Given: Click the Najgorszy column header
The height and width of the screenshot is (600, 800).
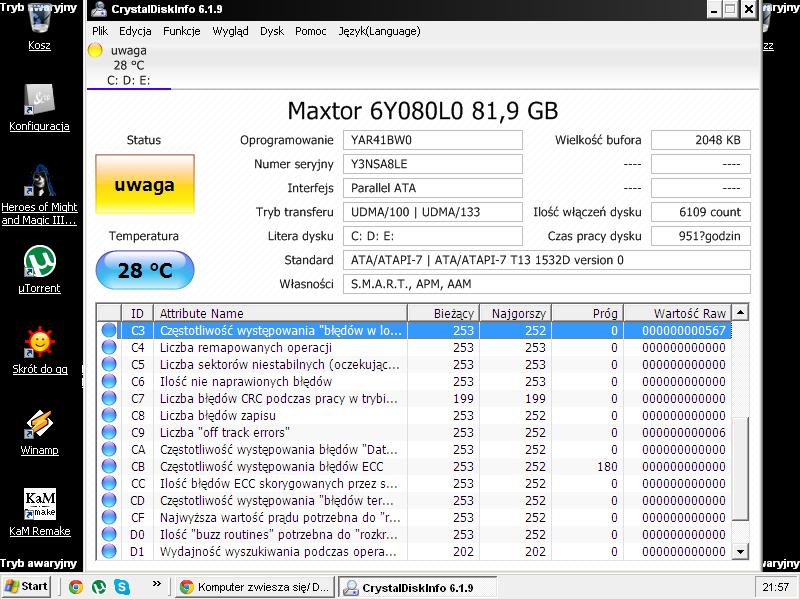Looking at the screenshot, I should click(x=515, y=313).
